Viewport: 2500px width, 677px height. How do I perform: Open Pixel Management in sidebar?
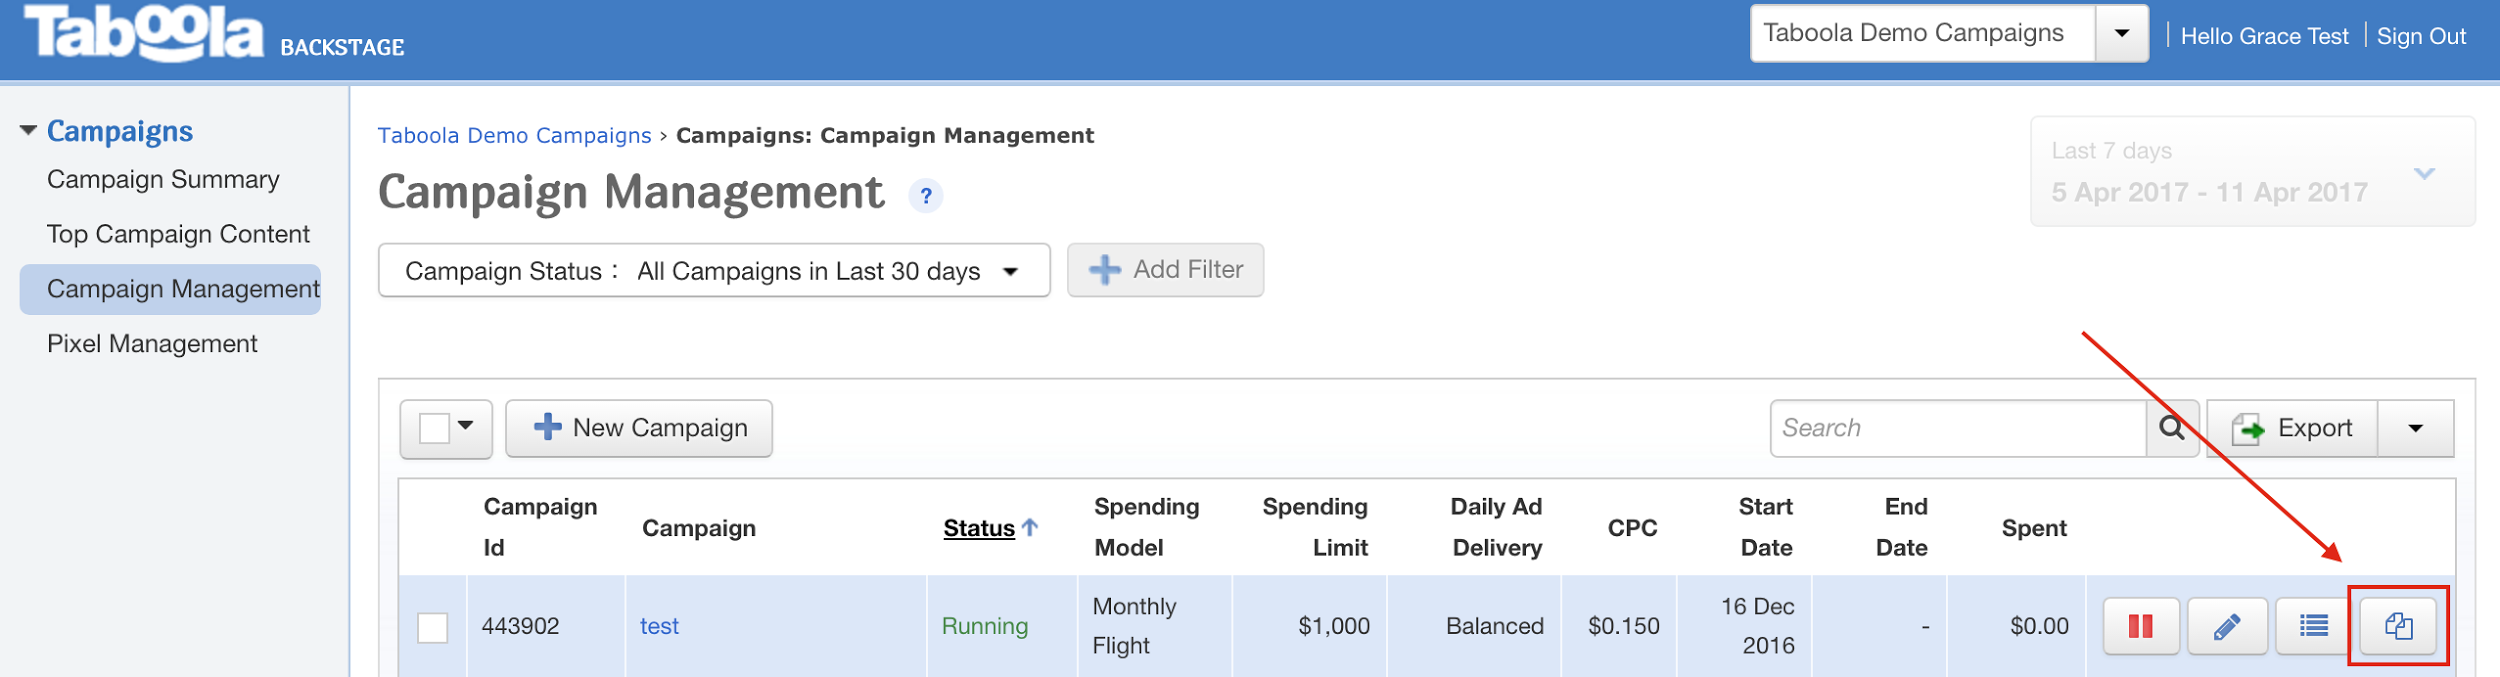click(x=152, y=344)
